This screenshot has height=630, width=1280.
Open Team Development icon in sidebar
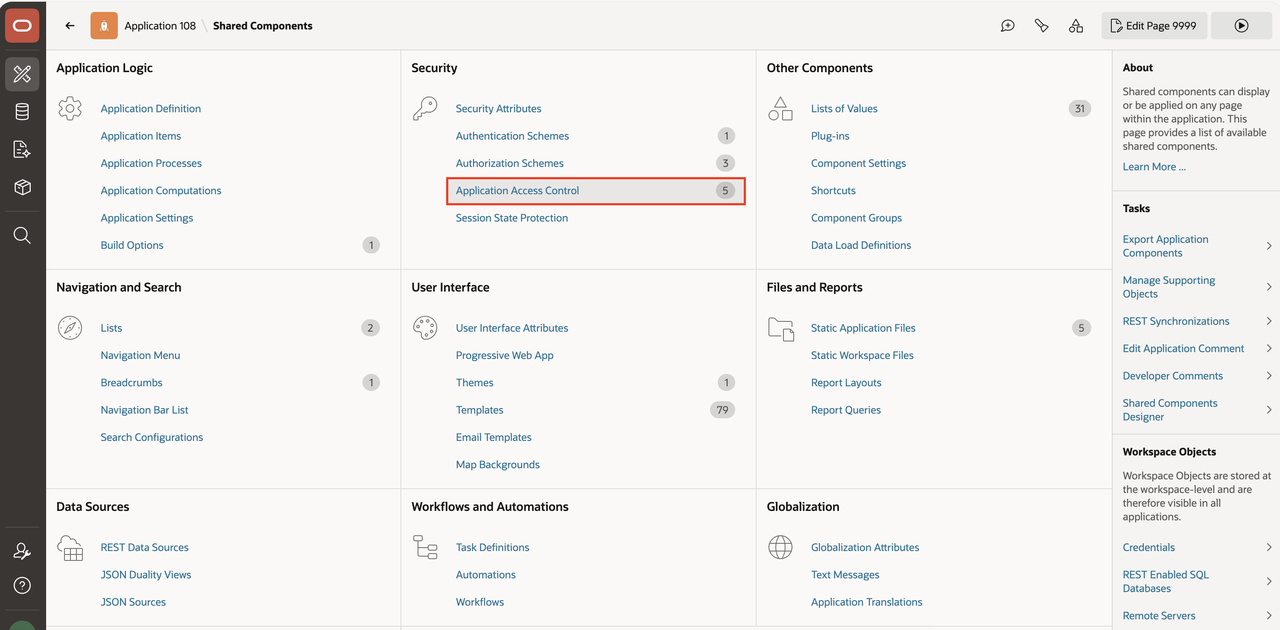click(x=22, y=150)
